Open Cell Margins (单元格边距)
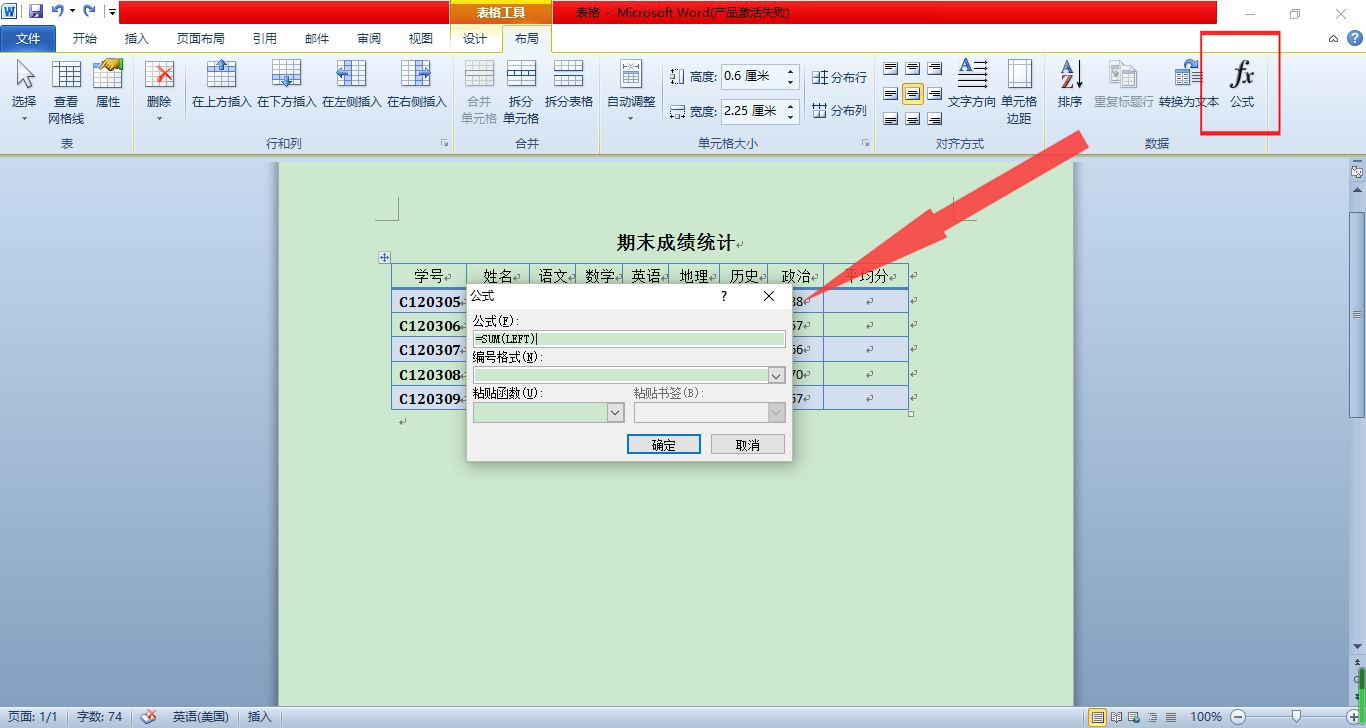The height and width of the screenshot is (728, 1366). (x=1019, y=92)
